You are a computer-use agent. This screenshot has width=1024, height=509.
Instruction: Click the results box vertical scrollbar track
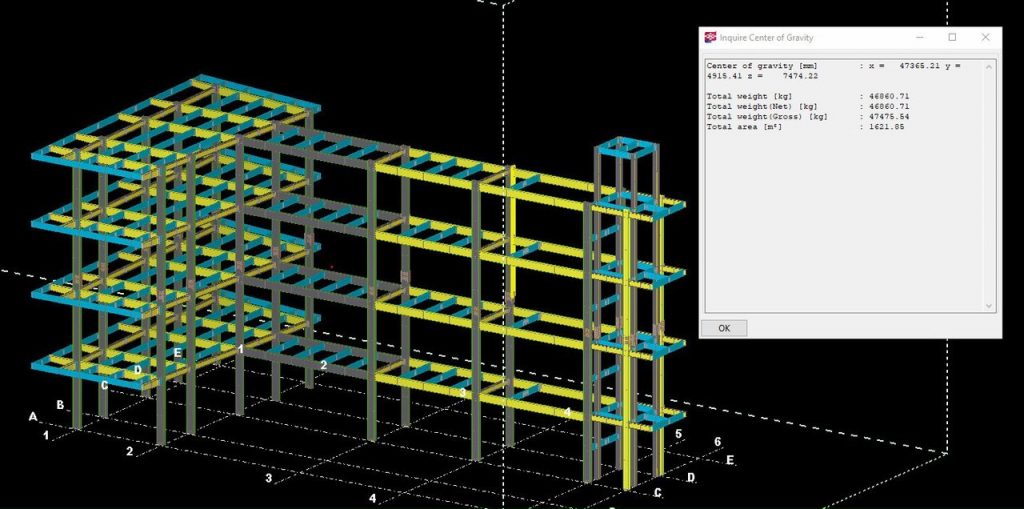click(989, 180)
